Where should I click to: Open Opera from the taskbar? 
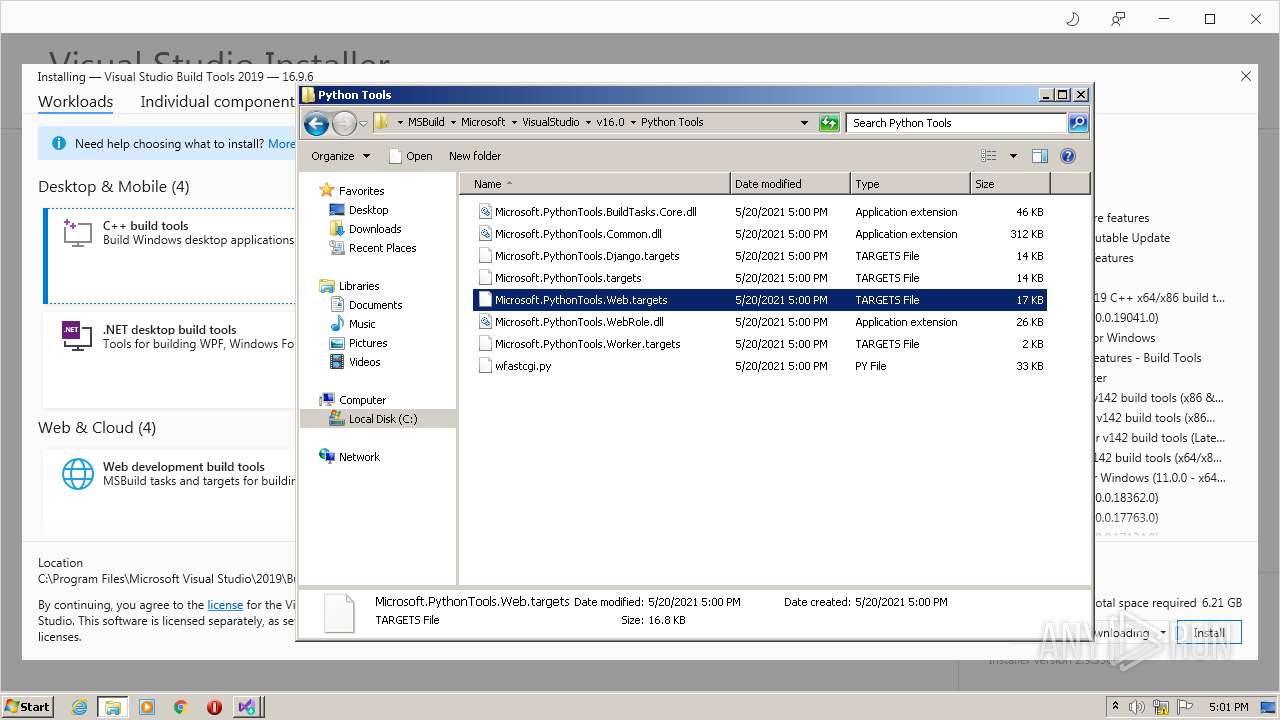click(214, 707)
